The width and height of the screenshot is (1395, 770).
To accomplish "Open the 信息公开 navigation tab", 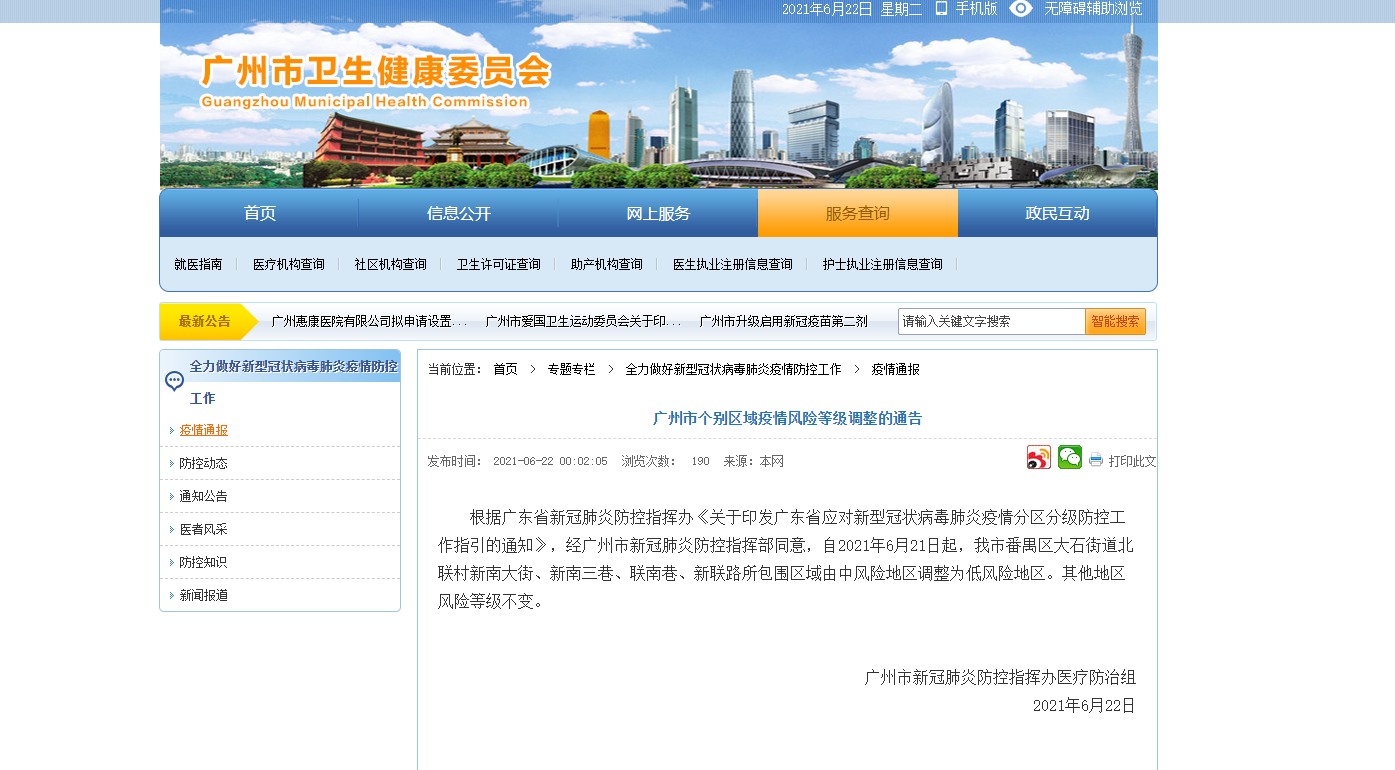I will (458, 214).
